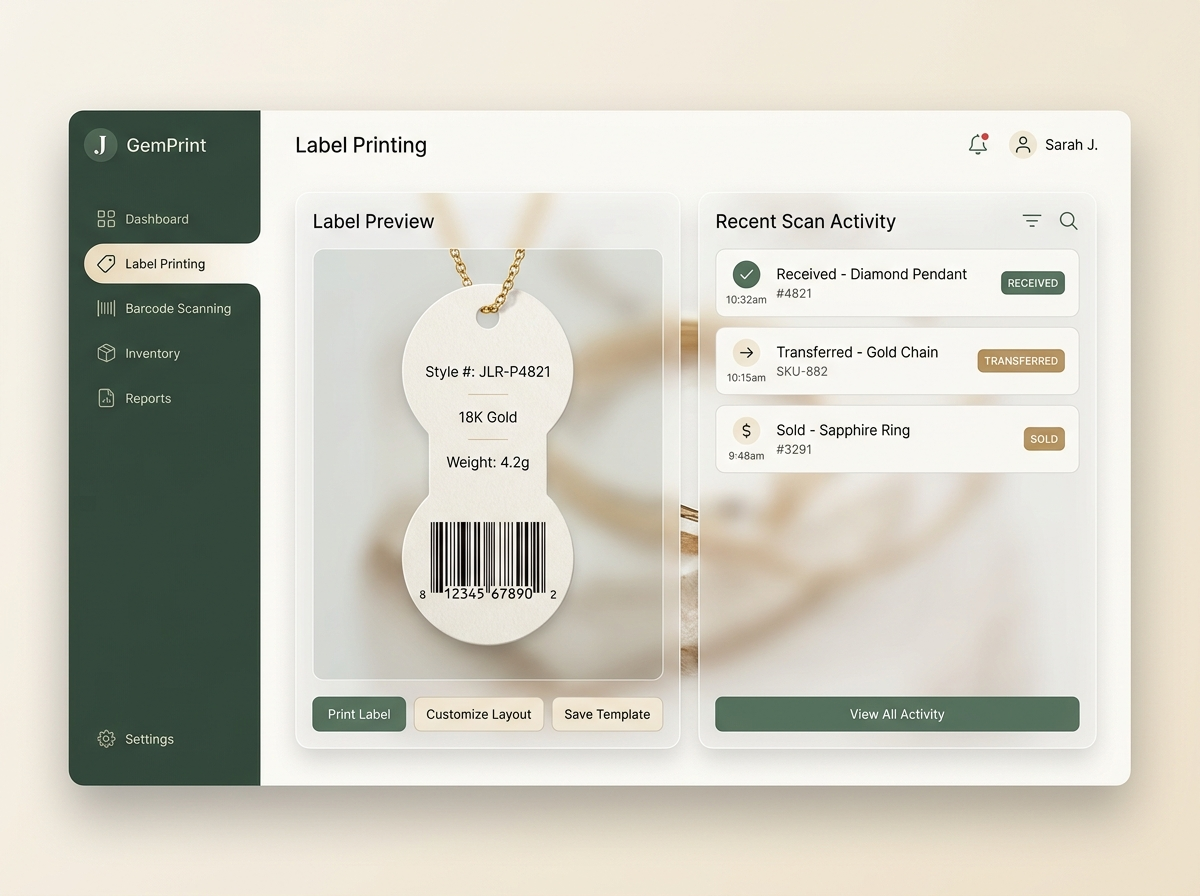Click View All Activity button

897,714
